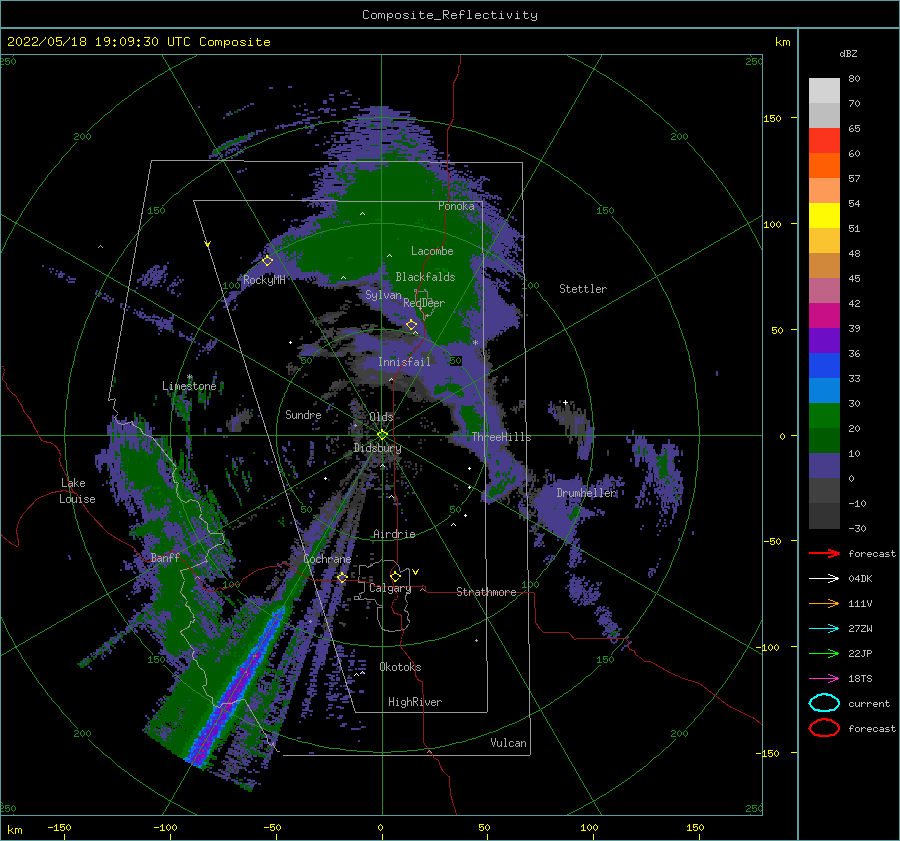This screenshot has width=900, height=841.
Task: Click the yellow V marker northwest of RockyMH
Action: [x=208, y=244]
